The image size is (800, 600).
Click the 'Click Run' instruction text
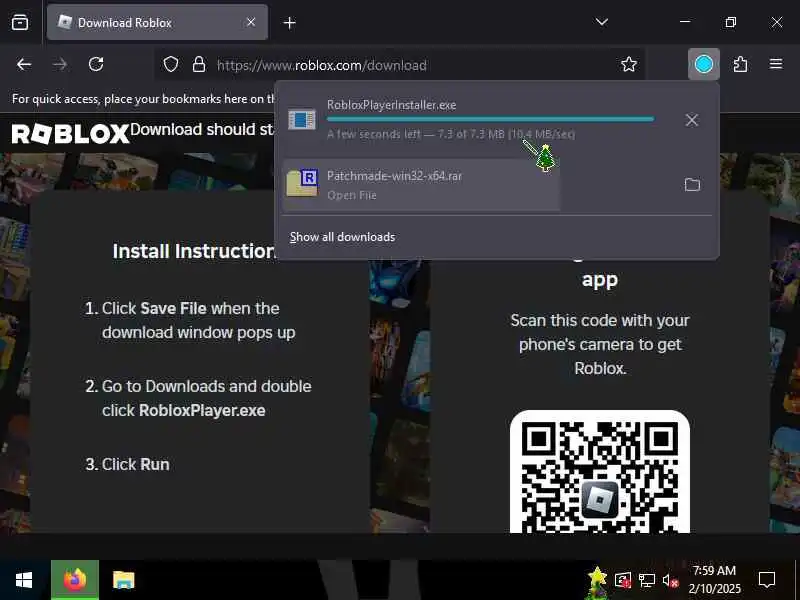[135, 464]
